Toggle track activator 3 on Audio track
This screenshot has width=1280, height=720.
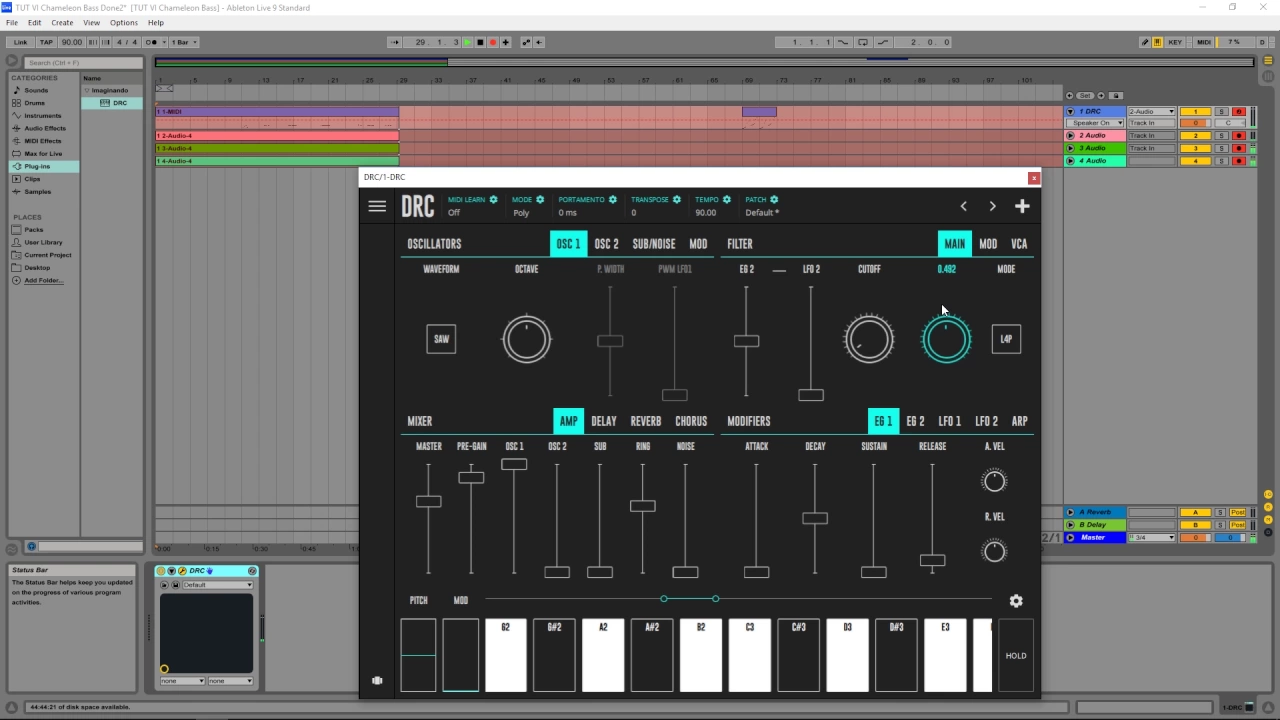point(1195,148)
